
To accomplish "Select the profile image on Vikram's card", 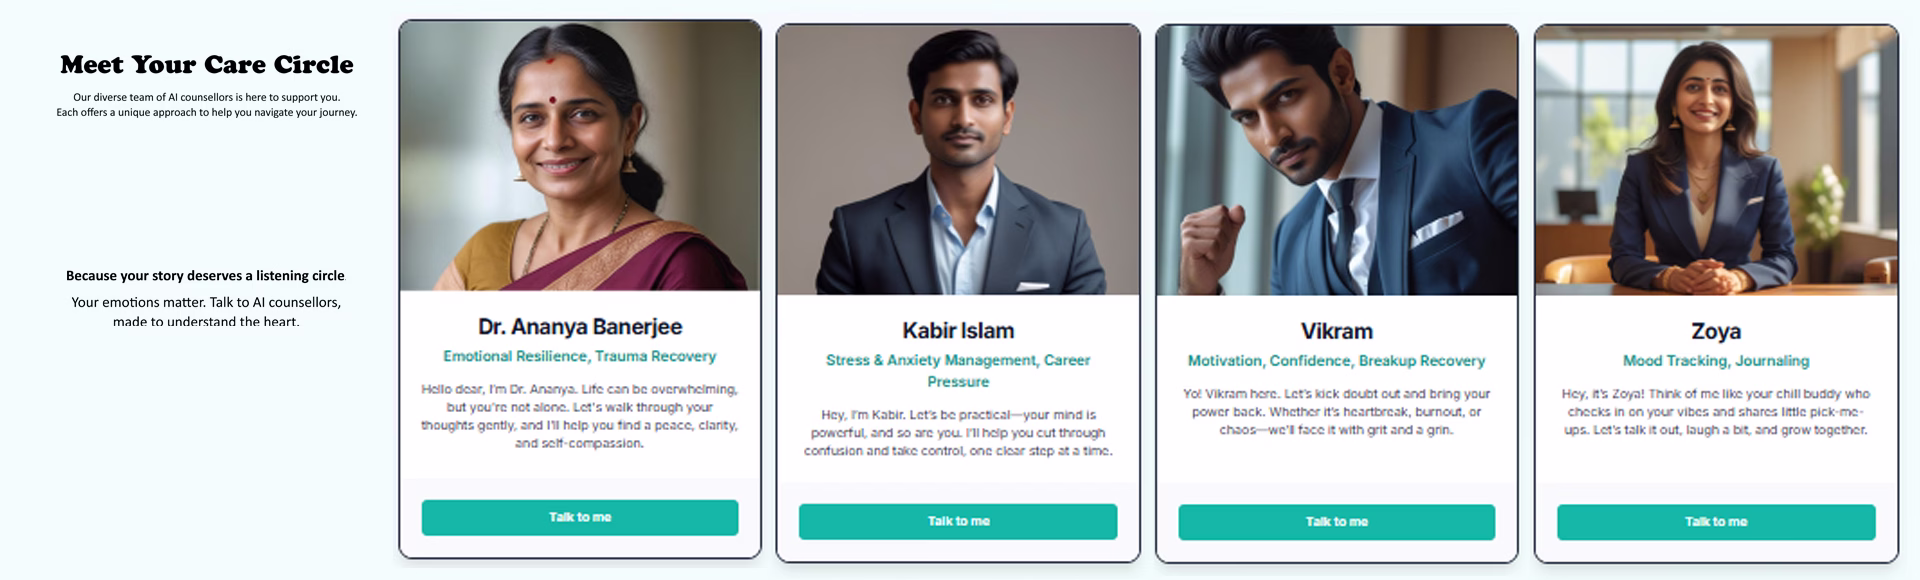I will click(x=1336, y=161).
